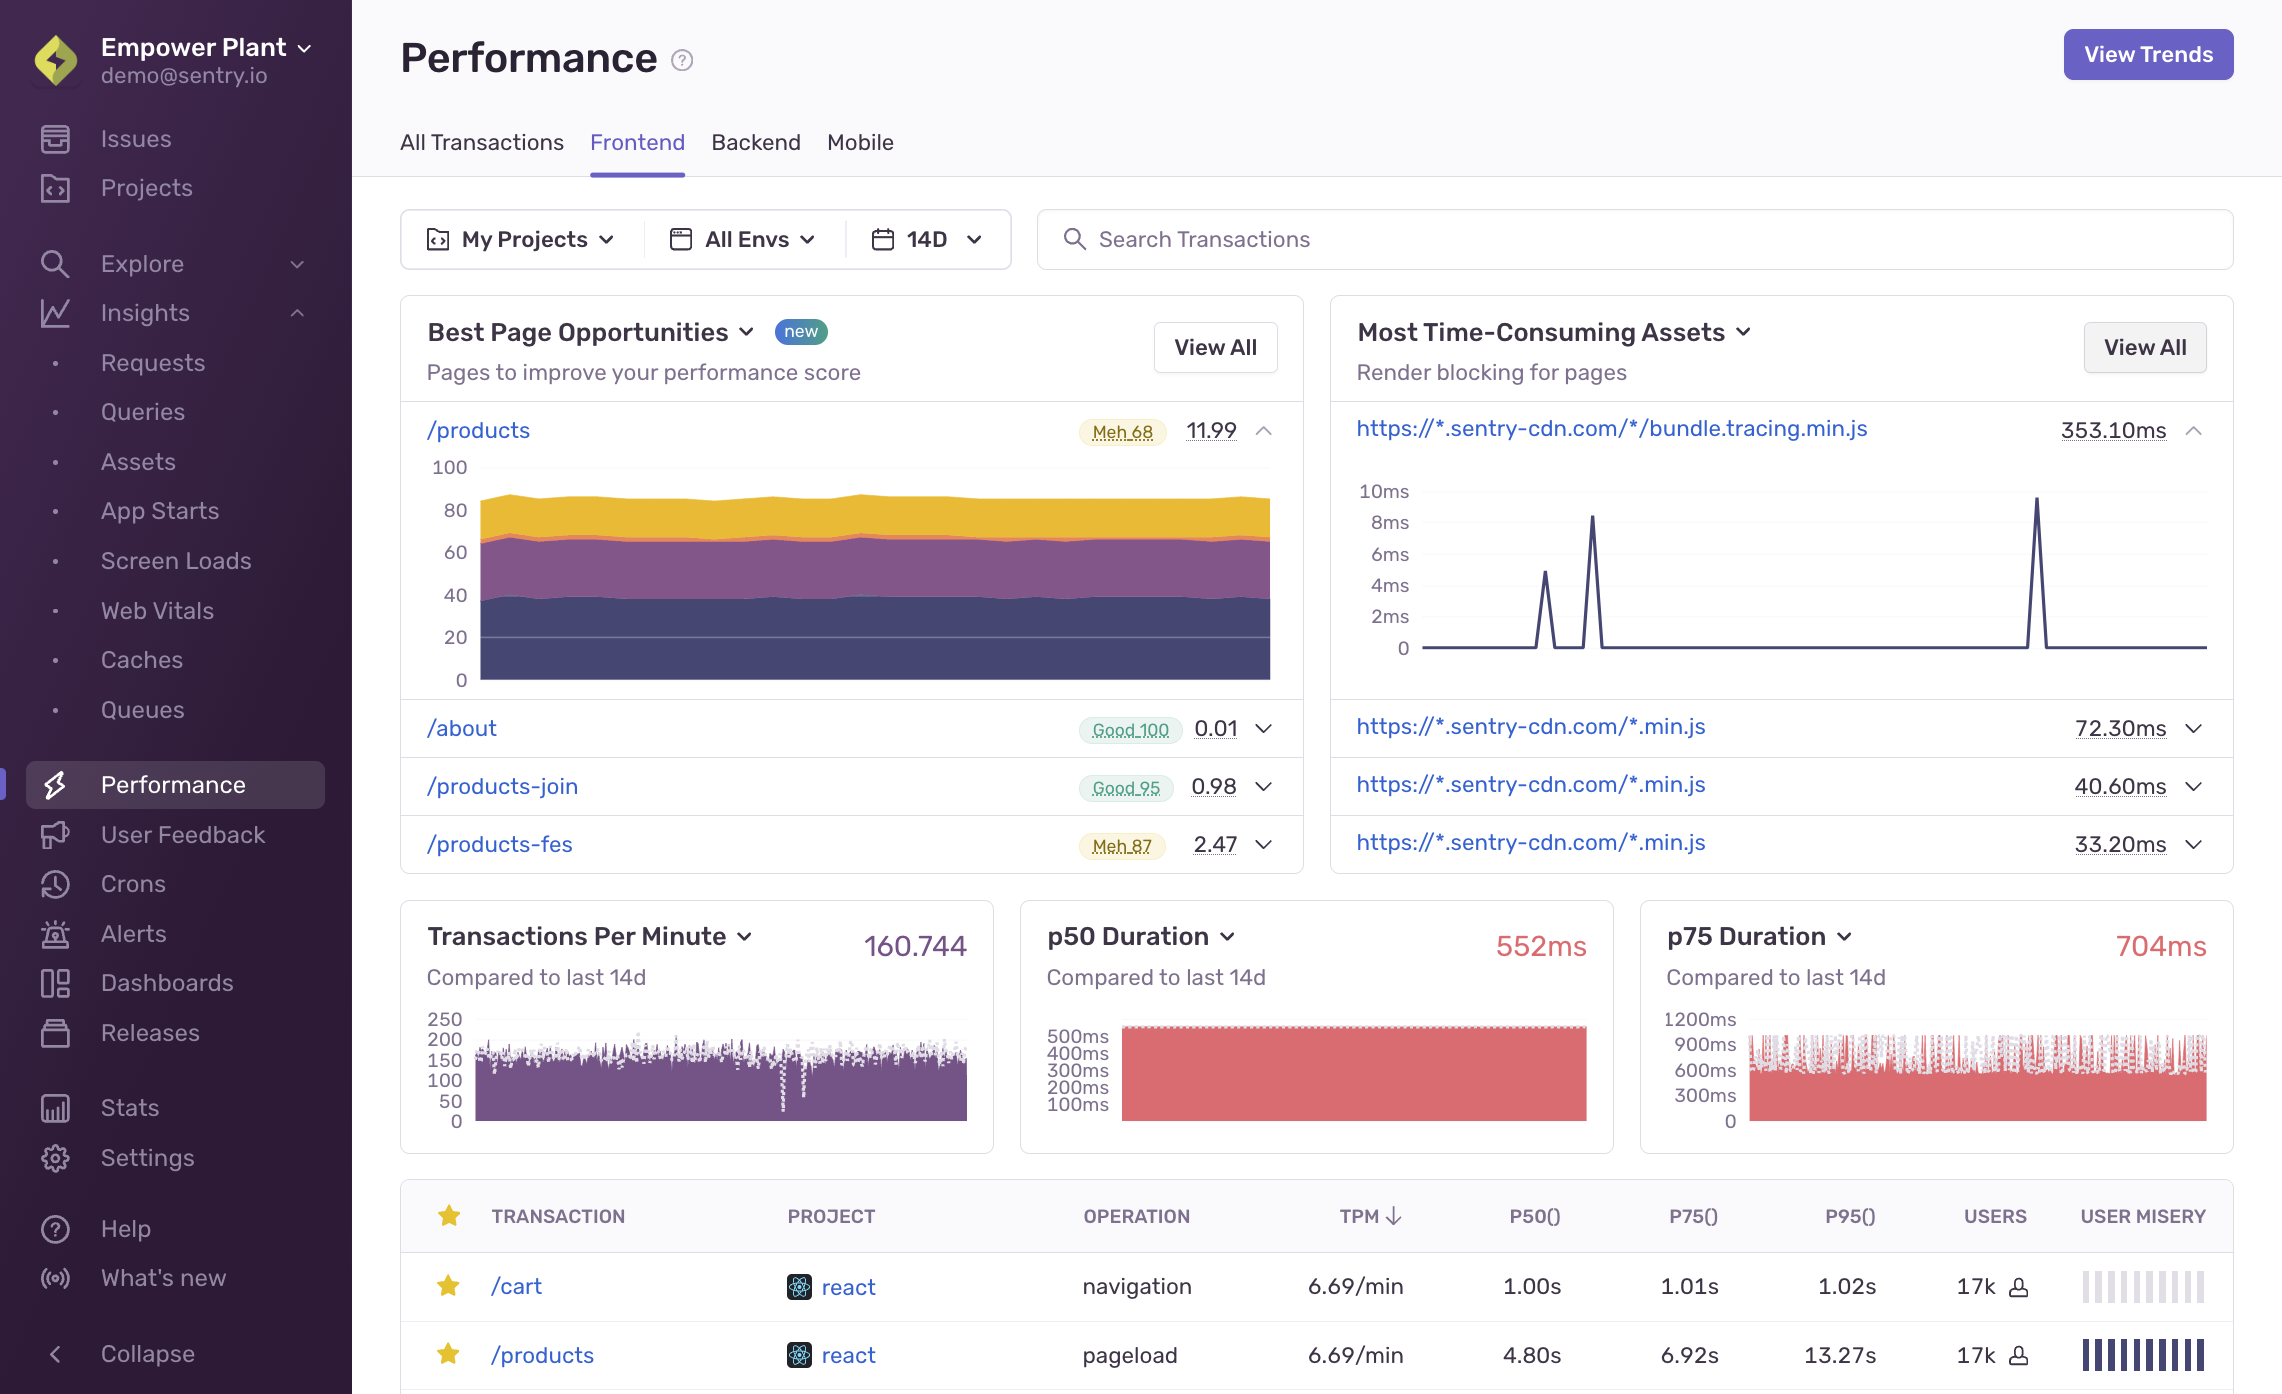Screen dimensions: 2282x1394
Task: Click the Issues icon in sidebar
Action: pyautogui.click(x=55, y=137)
